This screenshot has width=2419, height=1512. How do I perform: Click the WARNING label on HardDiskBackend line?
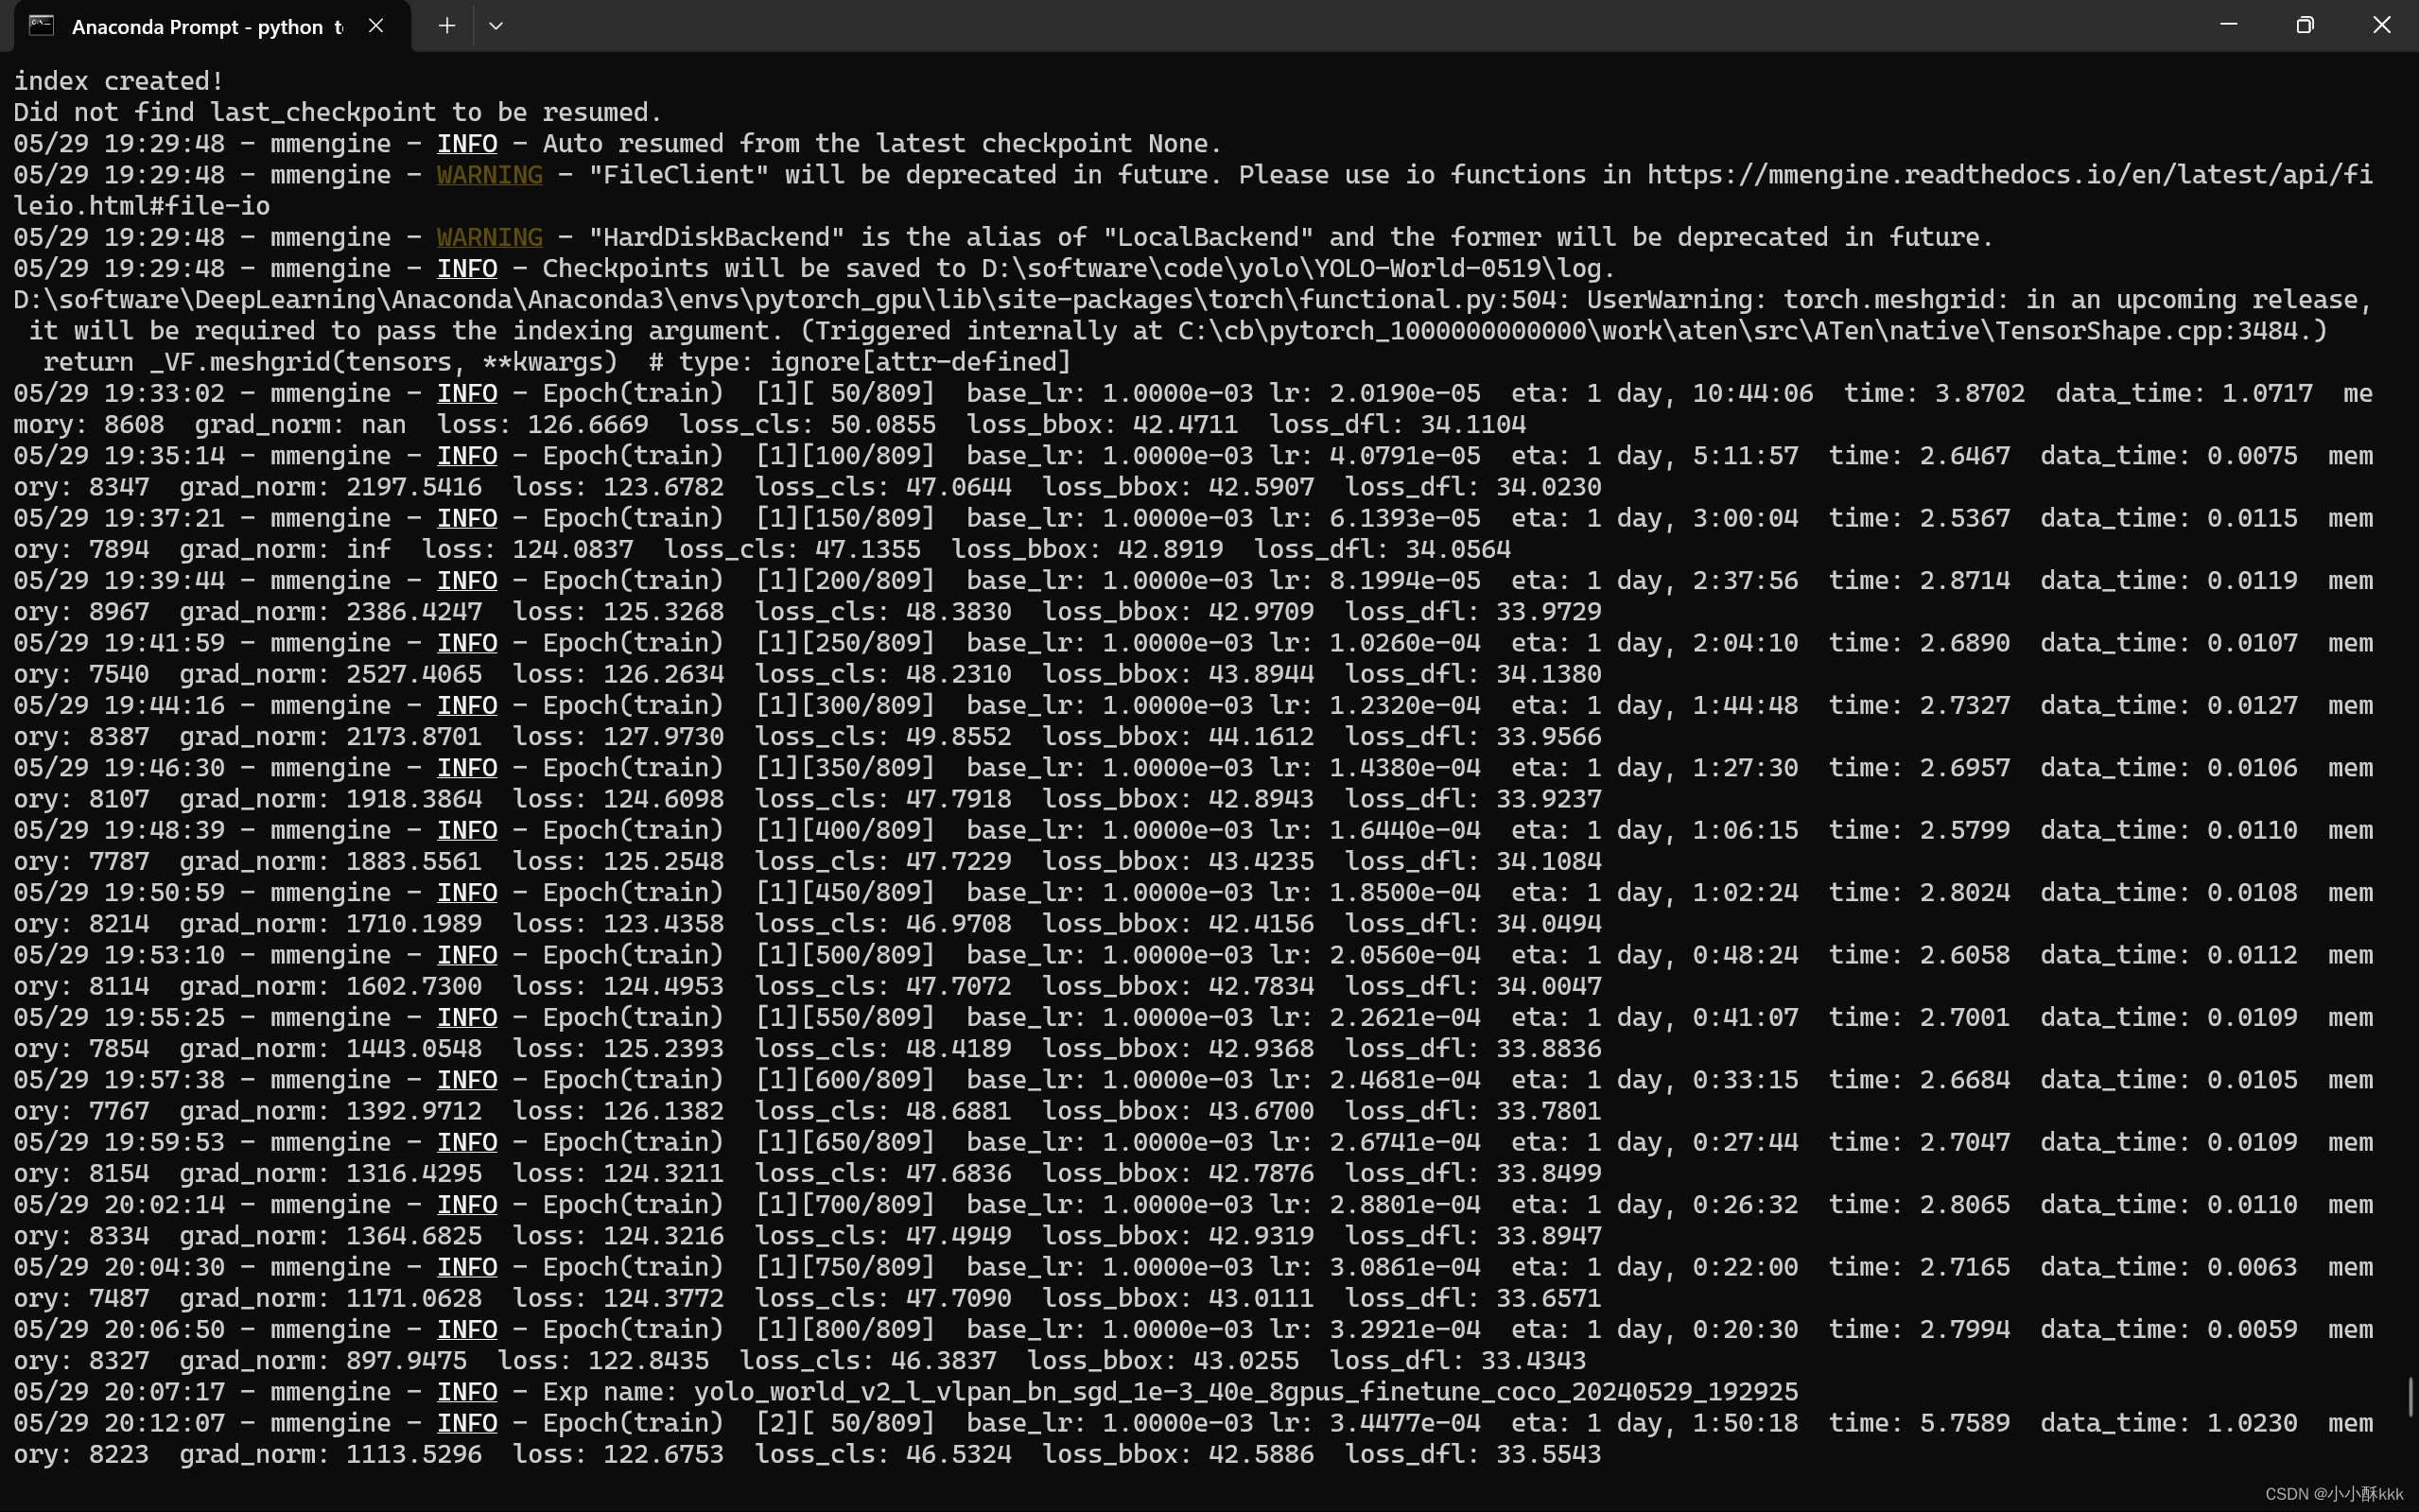click(489, 237)
